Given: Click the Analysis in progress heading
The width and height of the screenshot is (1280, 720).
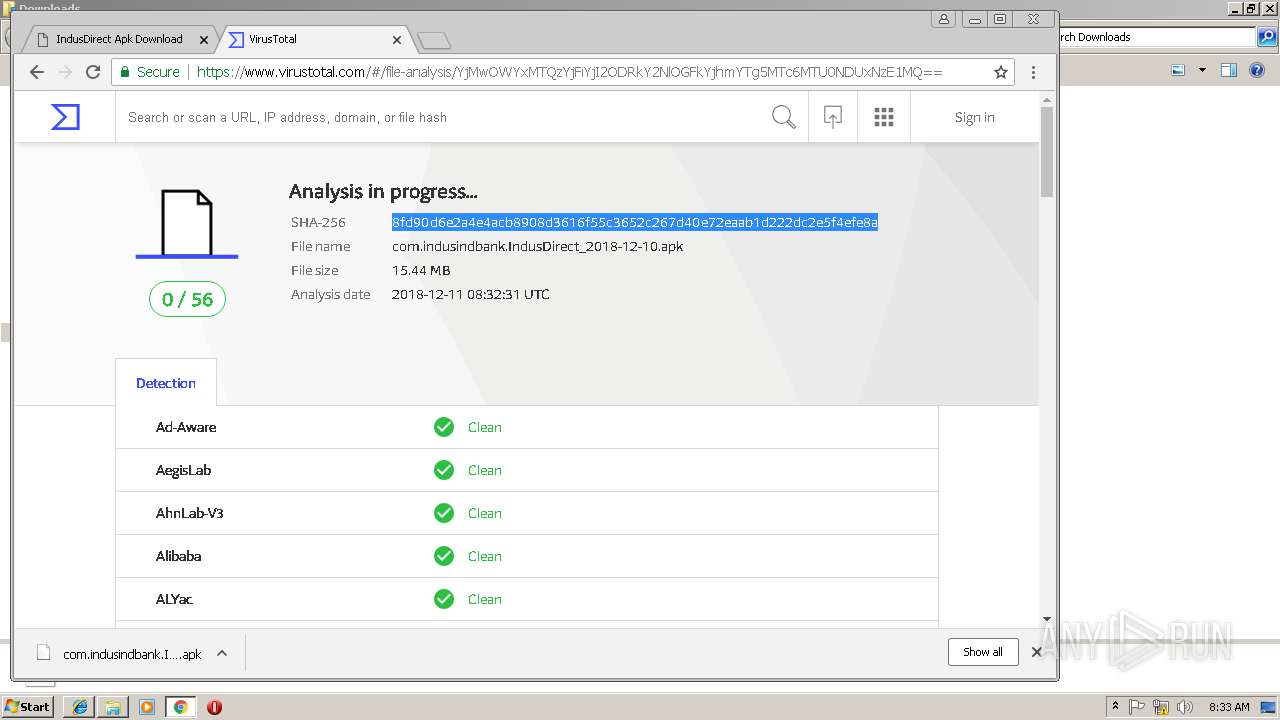Looking at the screenshot, I should point(383,192).
